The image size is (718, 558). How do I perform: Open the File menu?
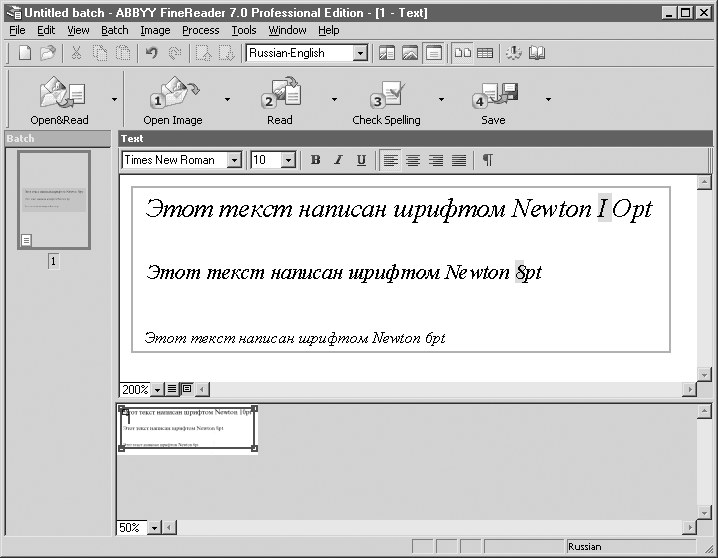[17, 30]
